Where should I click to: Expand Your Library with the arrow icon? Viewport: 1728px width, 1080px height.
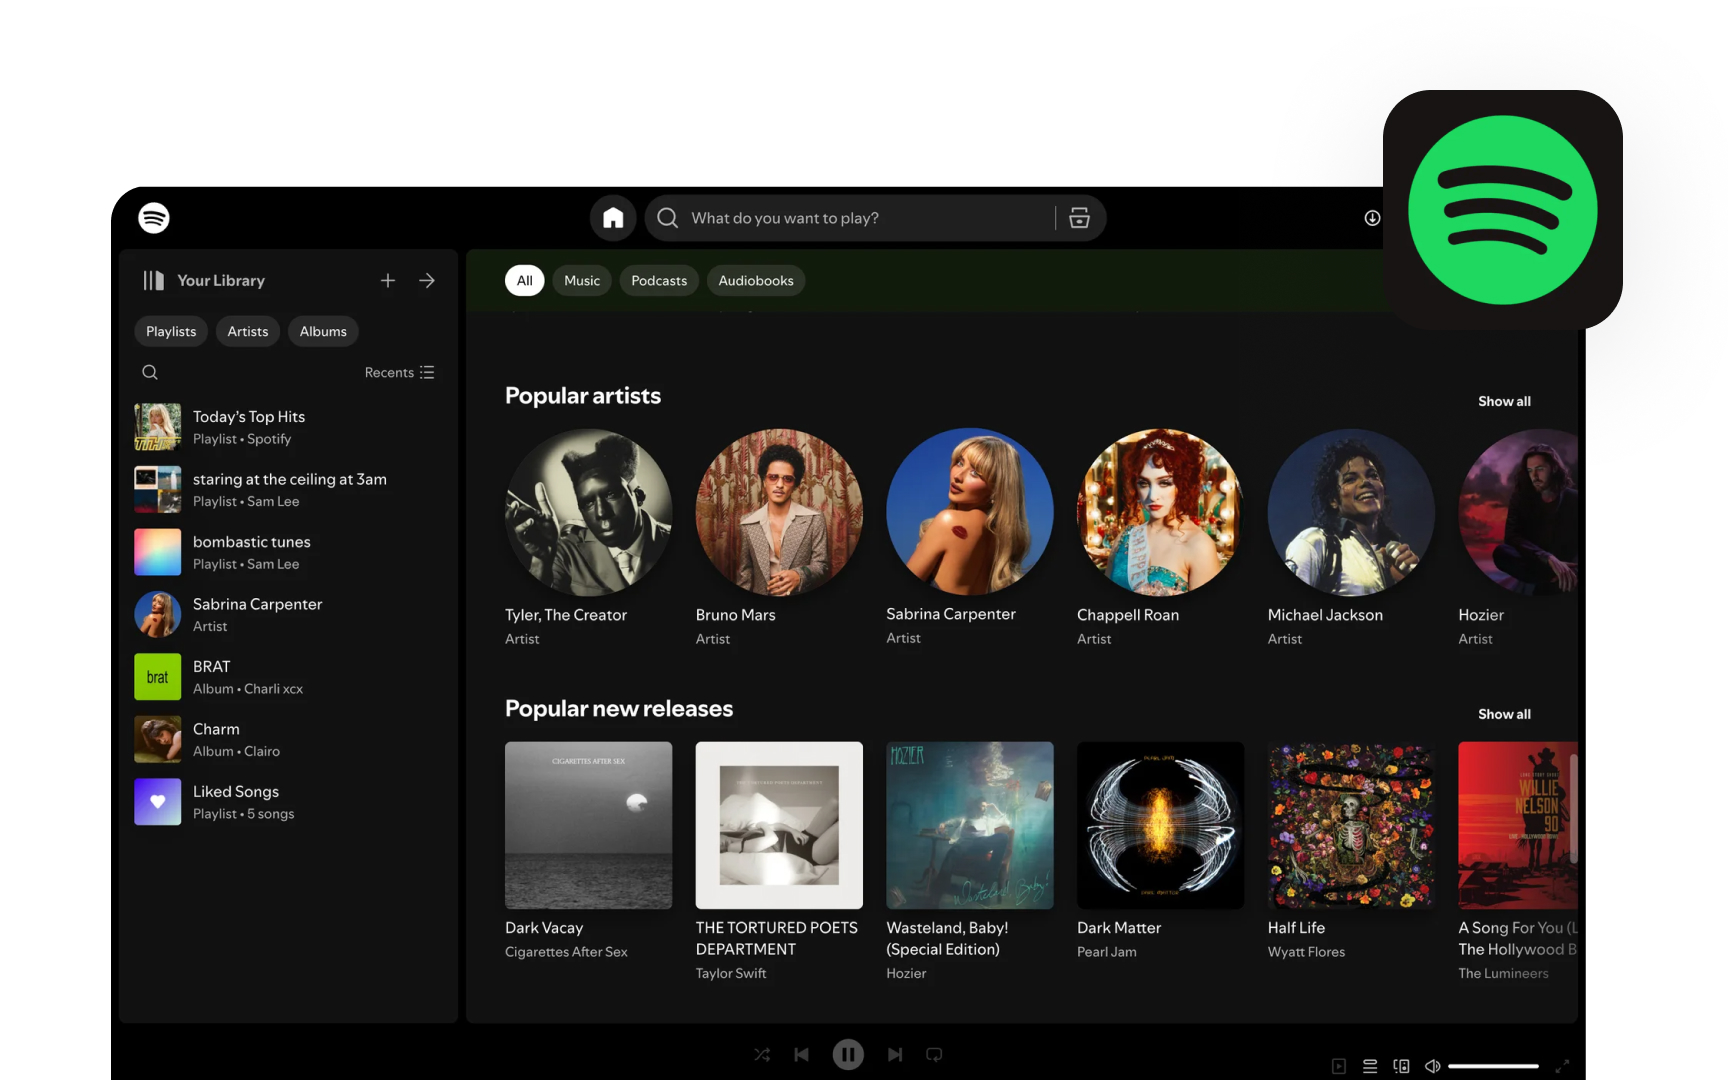(427, 281)
